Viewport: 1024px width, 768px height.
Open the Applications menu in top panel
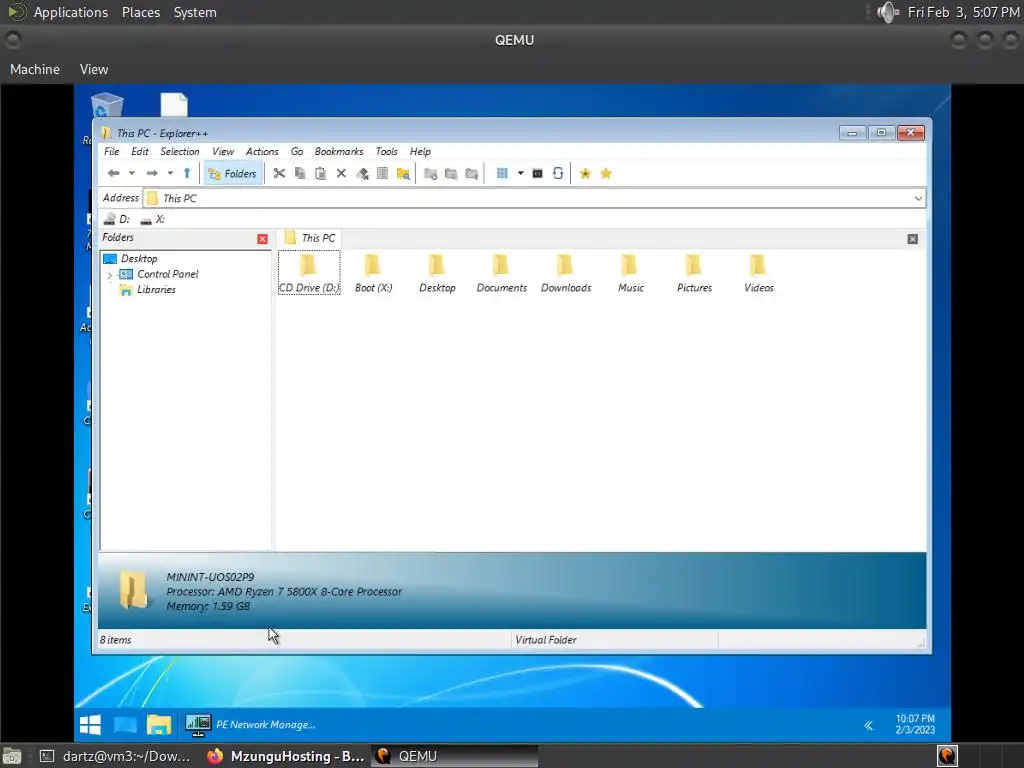coord(71,12)
